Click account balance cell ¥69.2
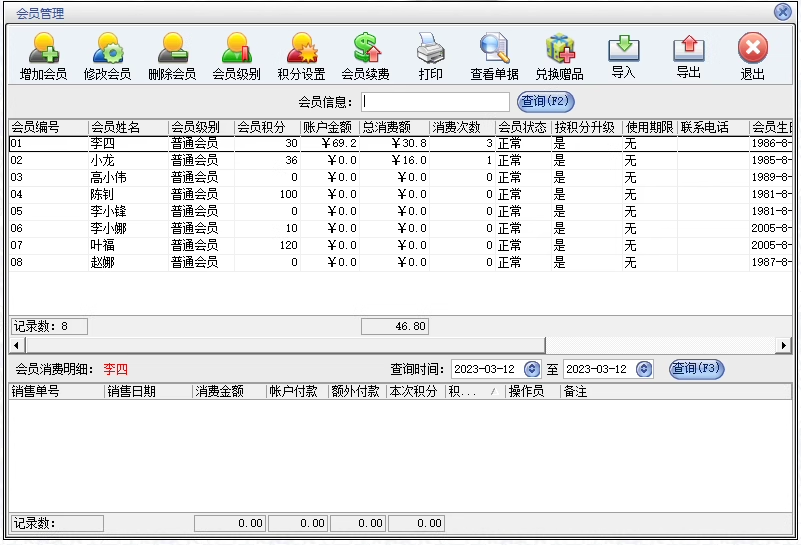801x545 pixels. pos(330,144)
